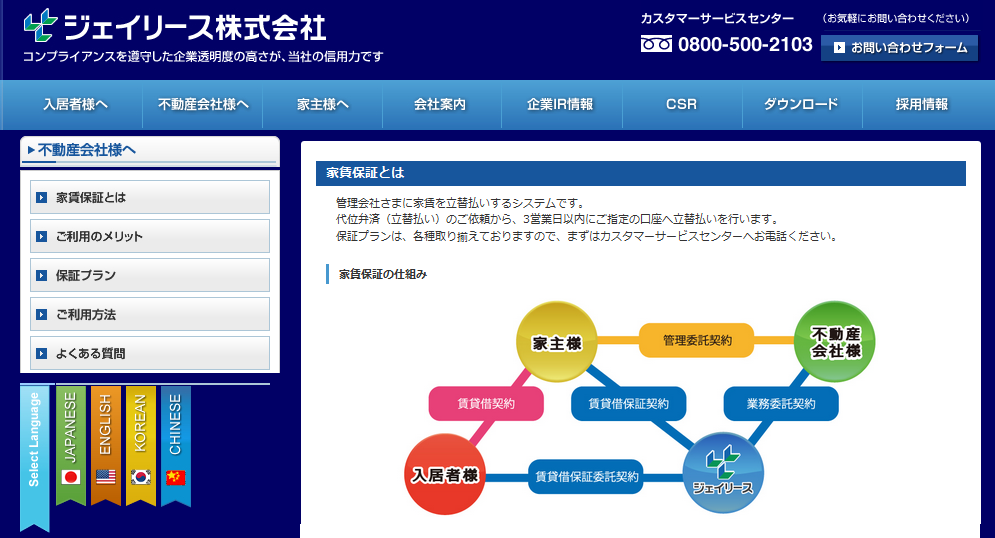Click the China flag icon

coord(176,477)
